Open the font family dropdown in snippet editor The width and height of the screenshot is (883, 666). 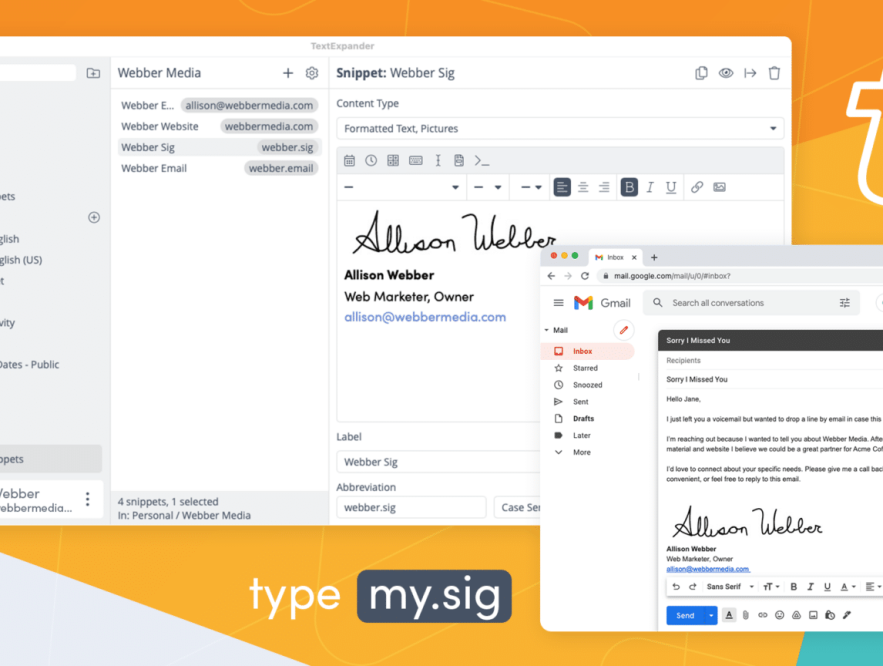[x=402, y=187]
